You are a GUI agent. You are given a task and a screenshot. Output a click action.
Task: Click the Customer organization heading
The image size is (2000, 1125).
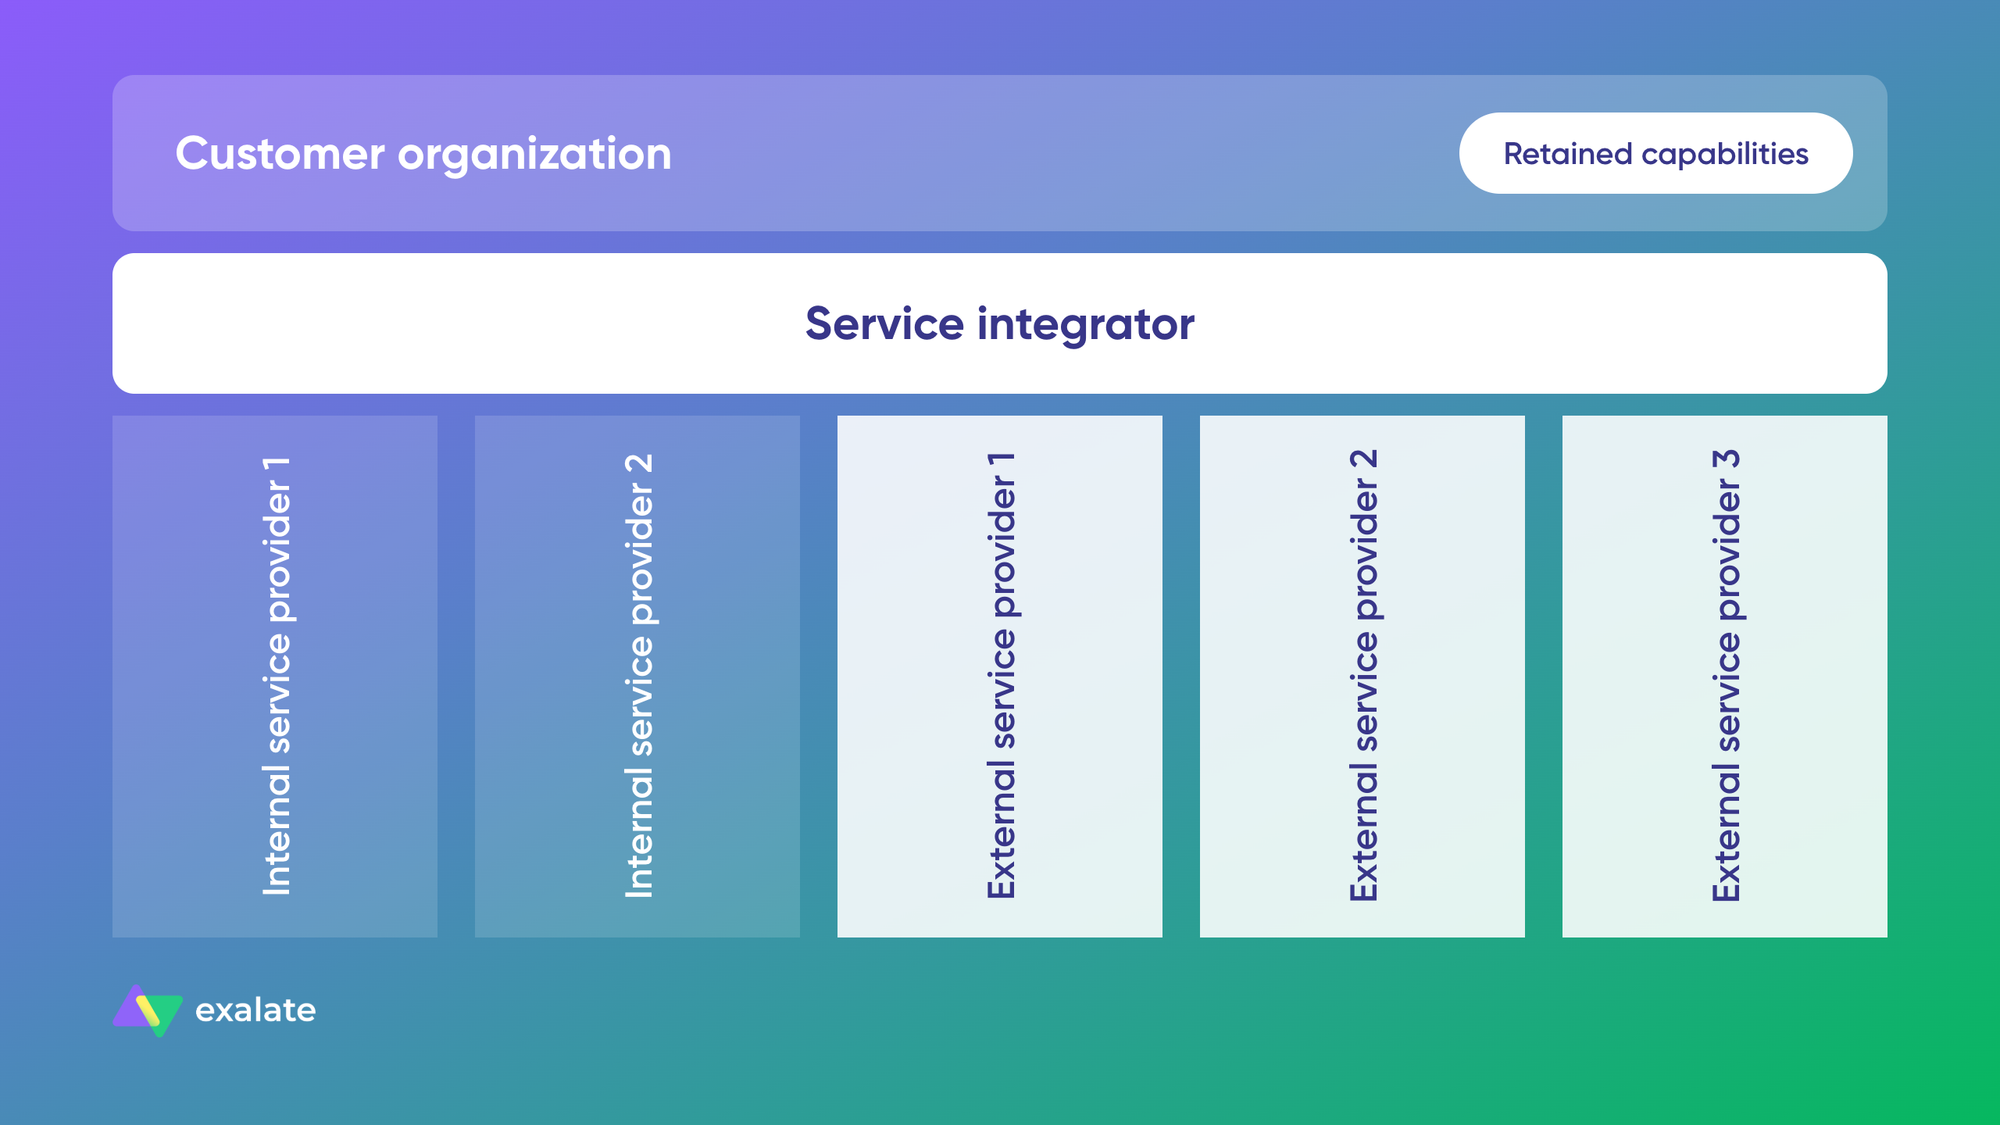click(423, 153)
